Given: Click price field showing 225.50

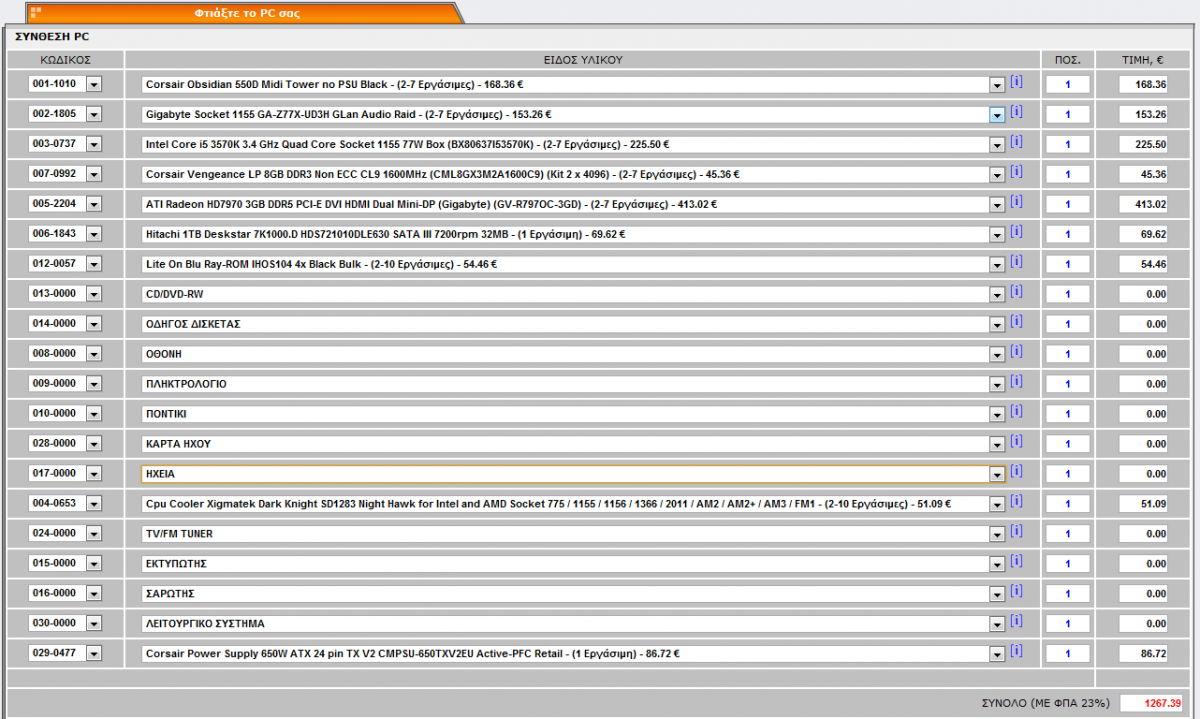Looking at the screenshot, I should [x=1144, y=145].
